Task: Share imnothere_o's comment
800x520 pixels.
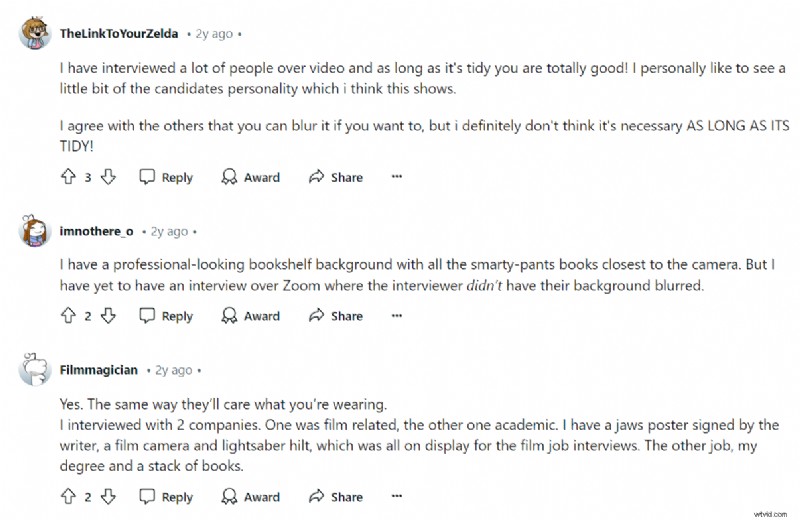Action: [x=336, y=316]
